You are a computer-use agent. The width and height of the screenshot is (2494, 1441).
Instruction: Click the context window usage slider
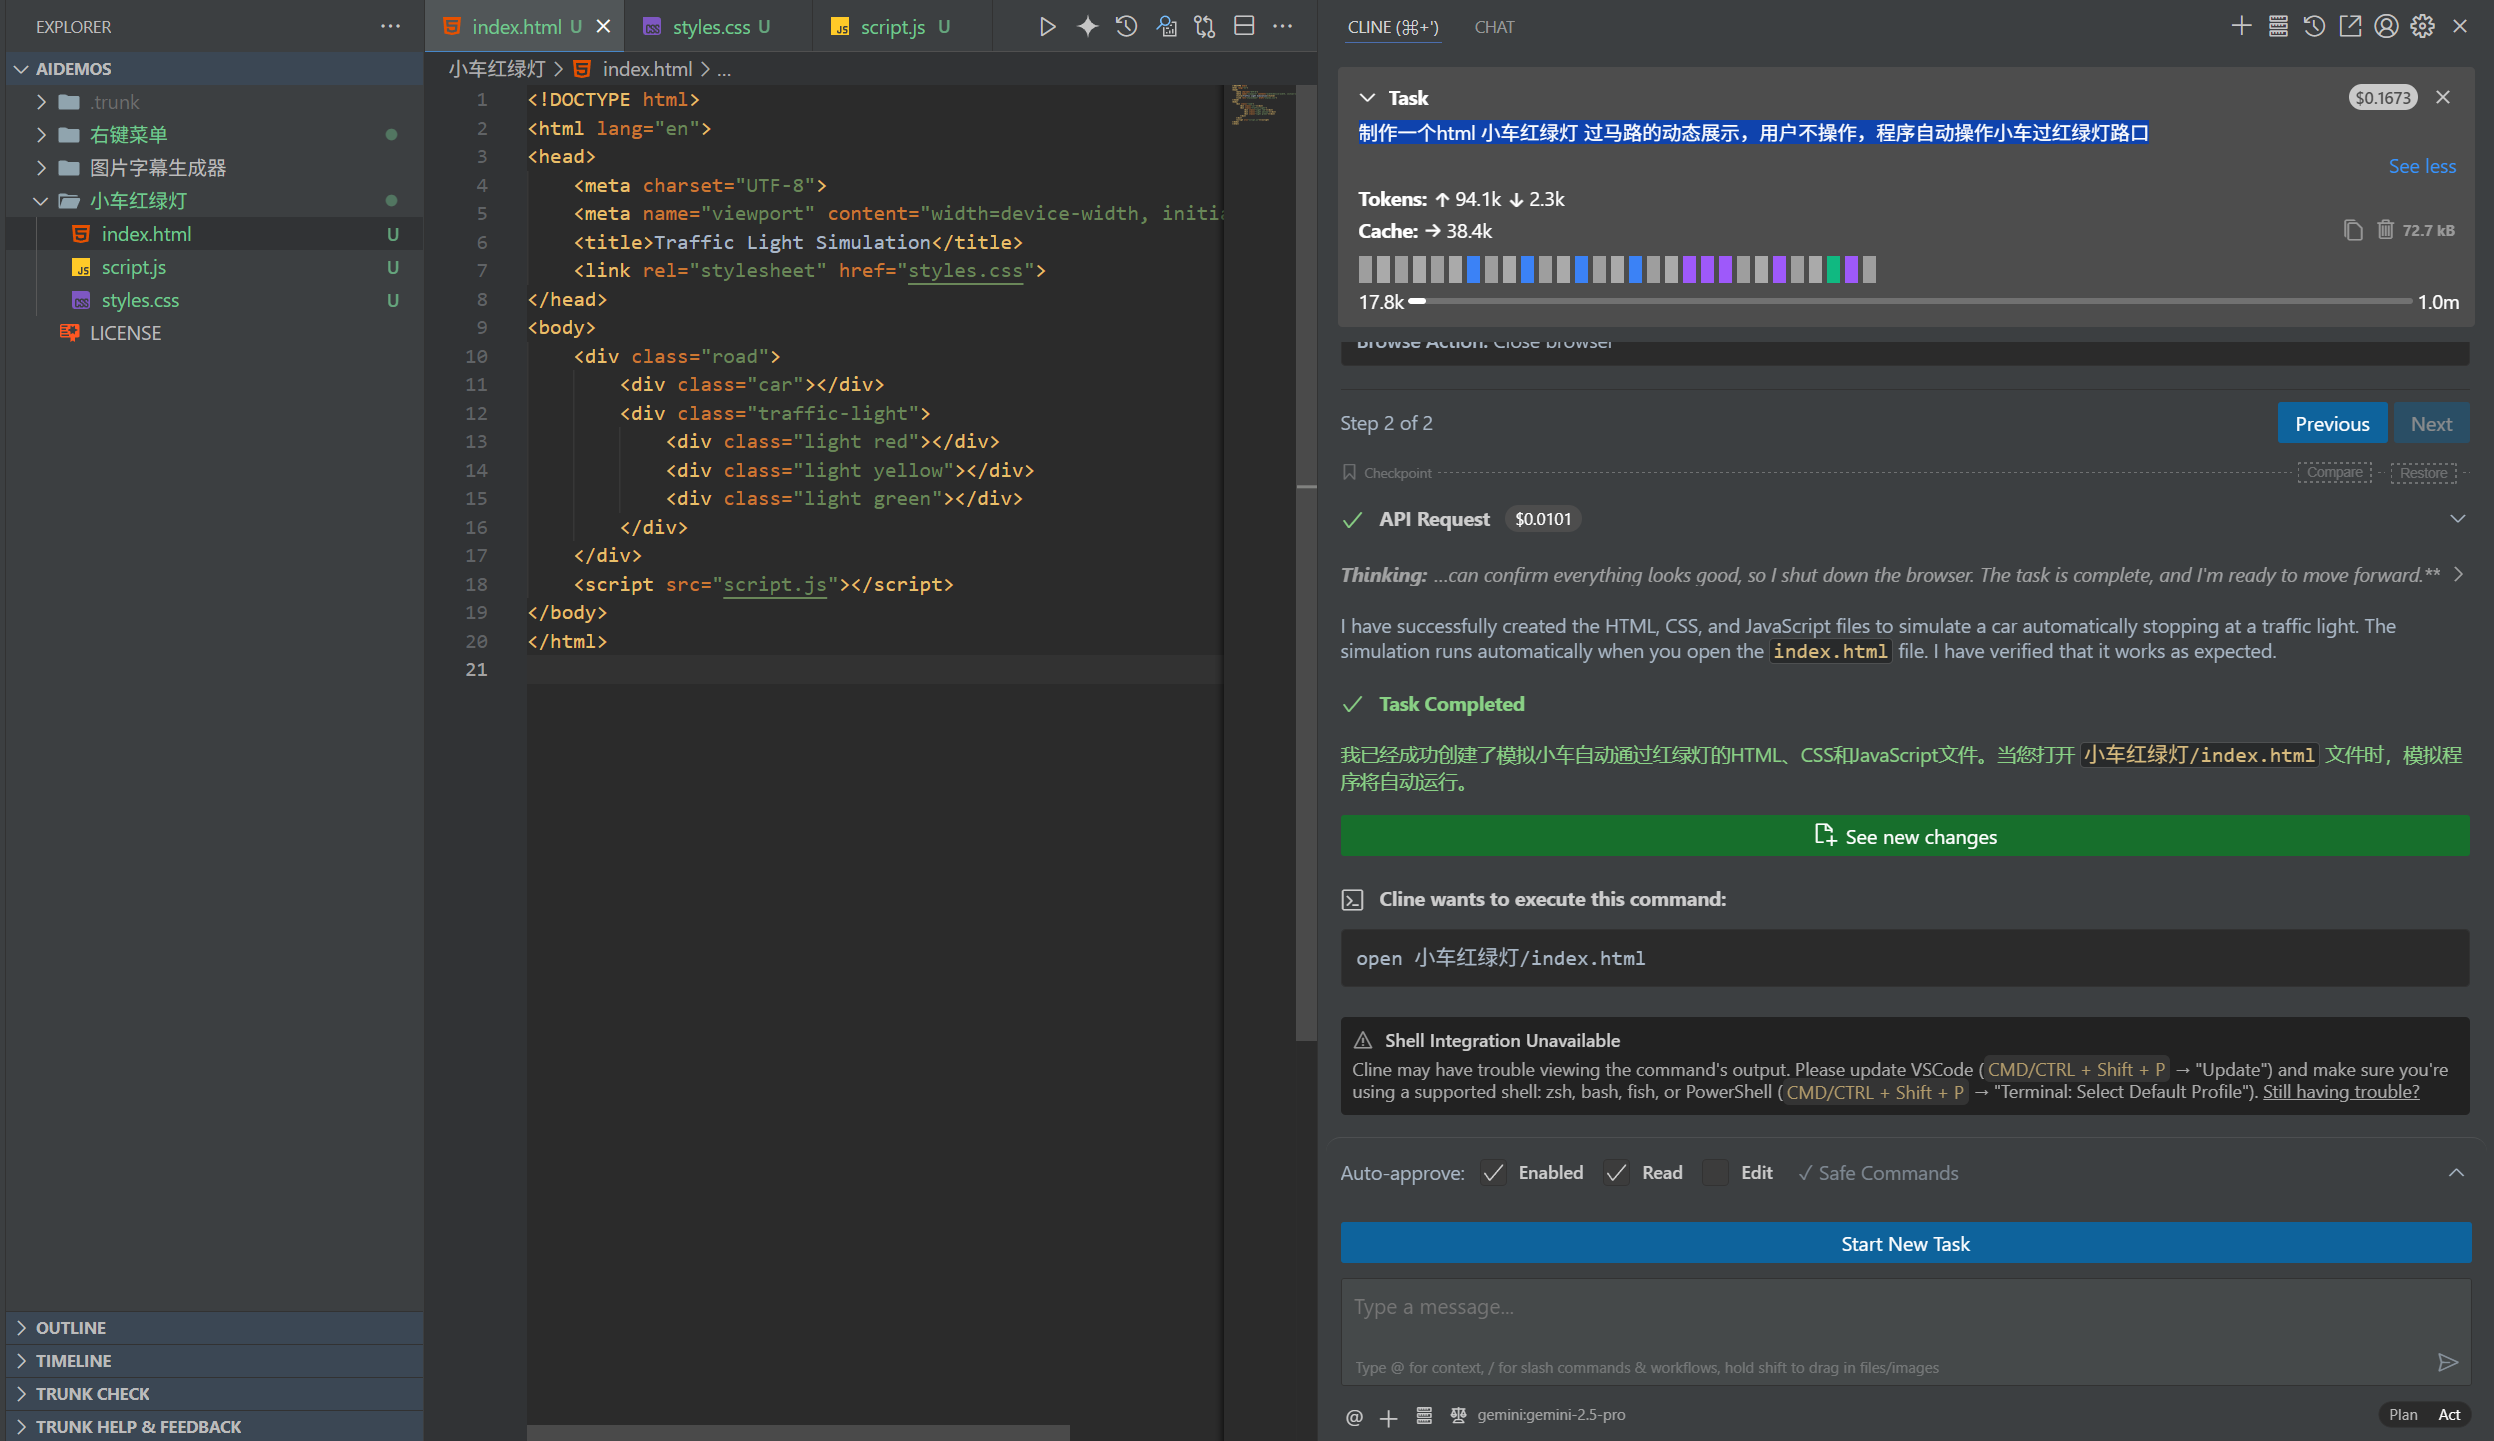click(1910, 301)
